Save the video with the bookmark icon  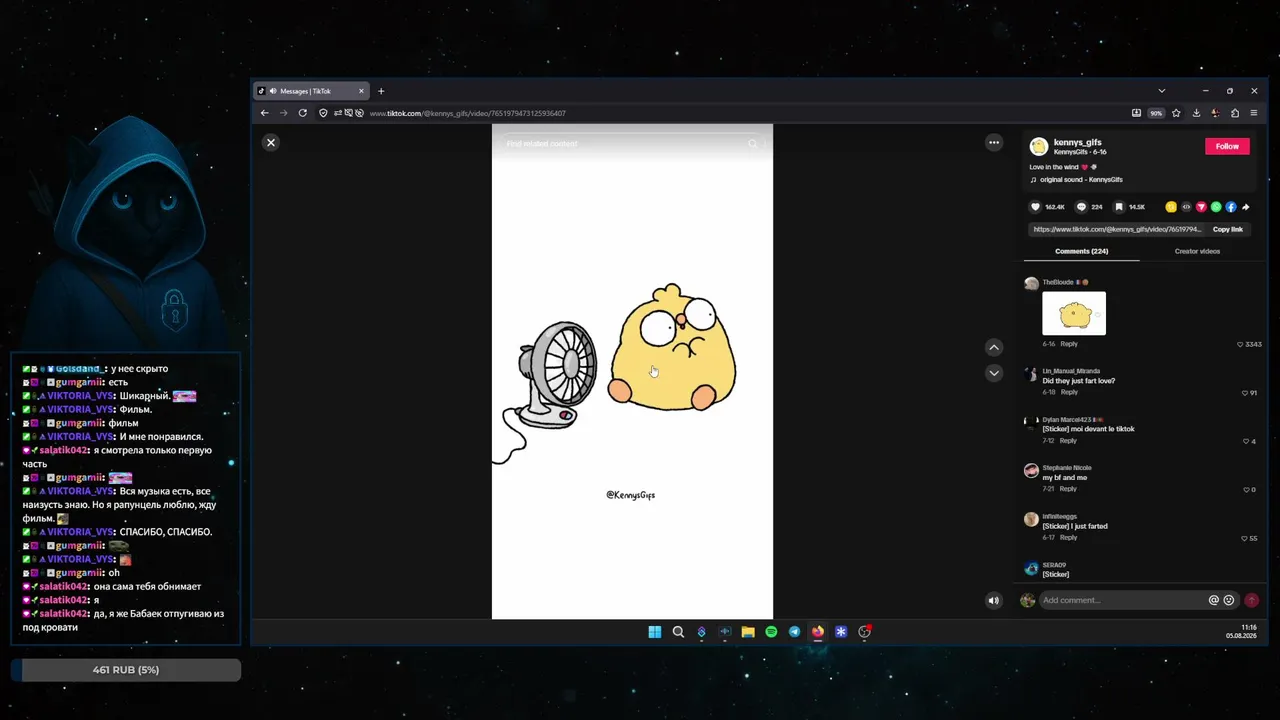point(1119,207)
